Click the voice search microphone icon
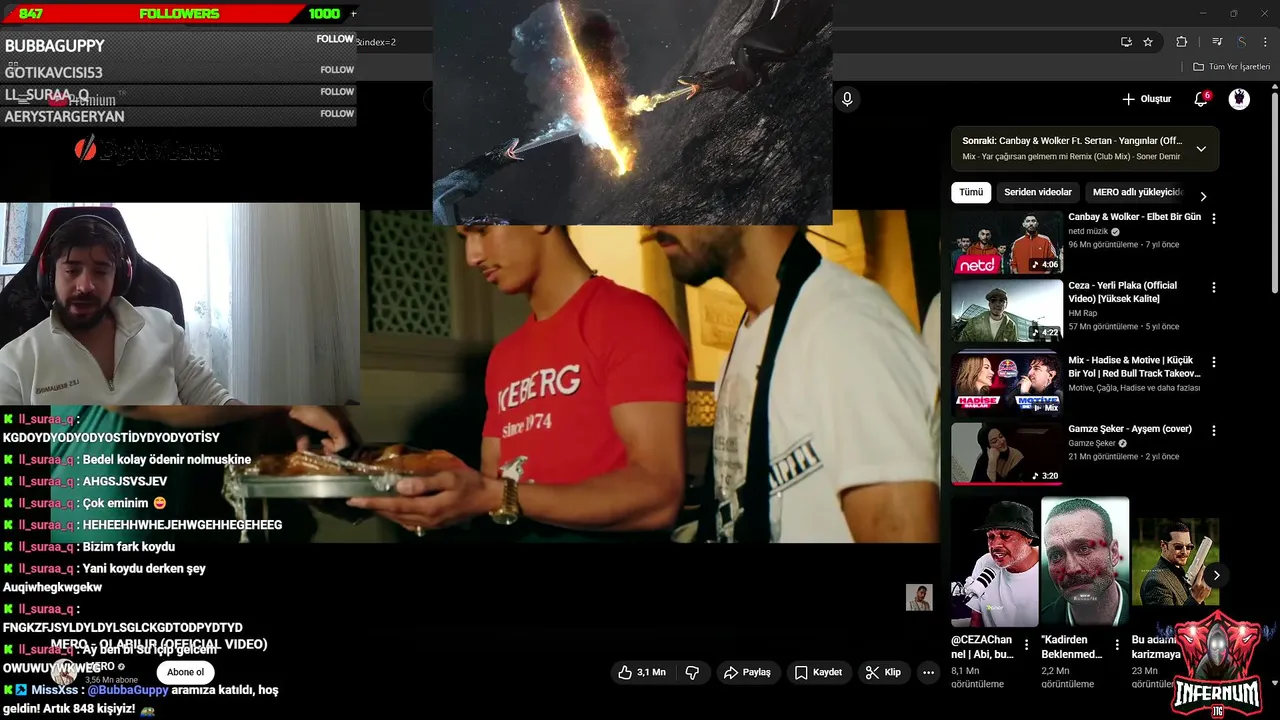The height and width of the screenshot is (720, 1280). click(x=847, y=99)
